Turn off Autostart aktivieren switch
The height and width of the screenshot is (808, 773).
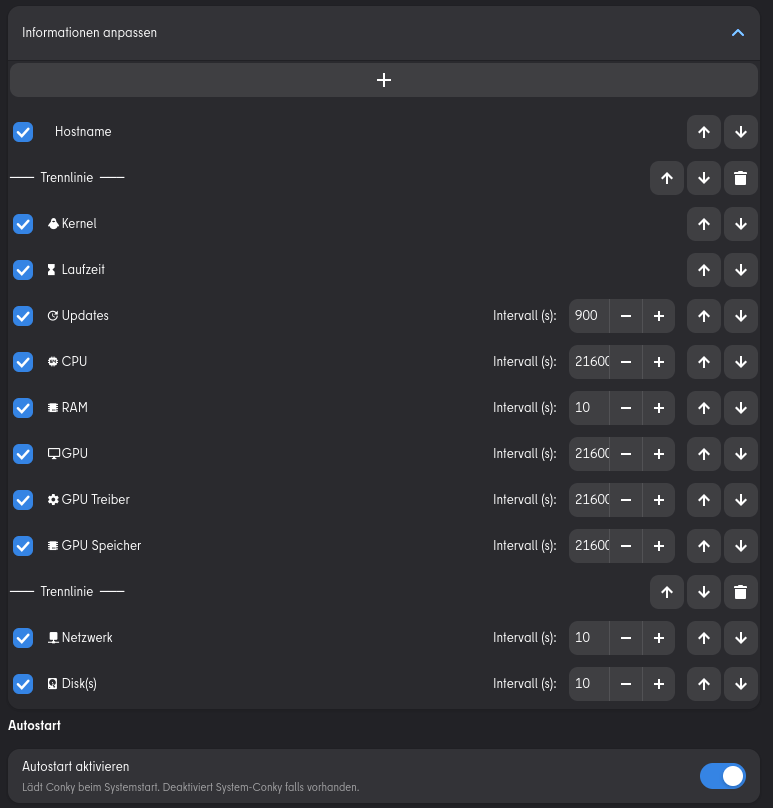coord(722,776)
